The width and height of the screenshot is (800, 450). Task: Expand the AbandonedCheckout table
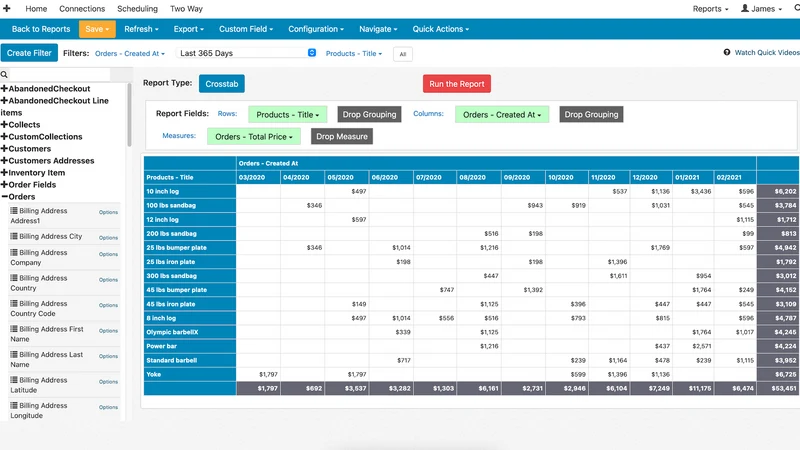4,89
